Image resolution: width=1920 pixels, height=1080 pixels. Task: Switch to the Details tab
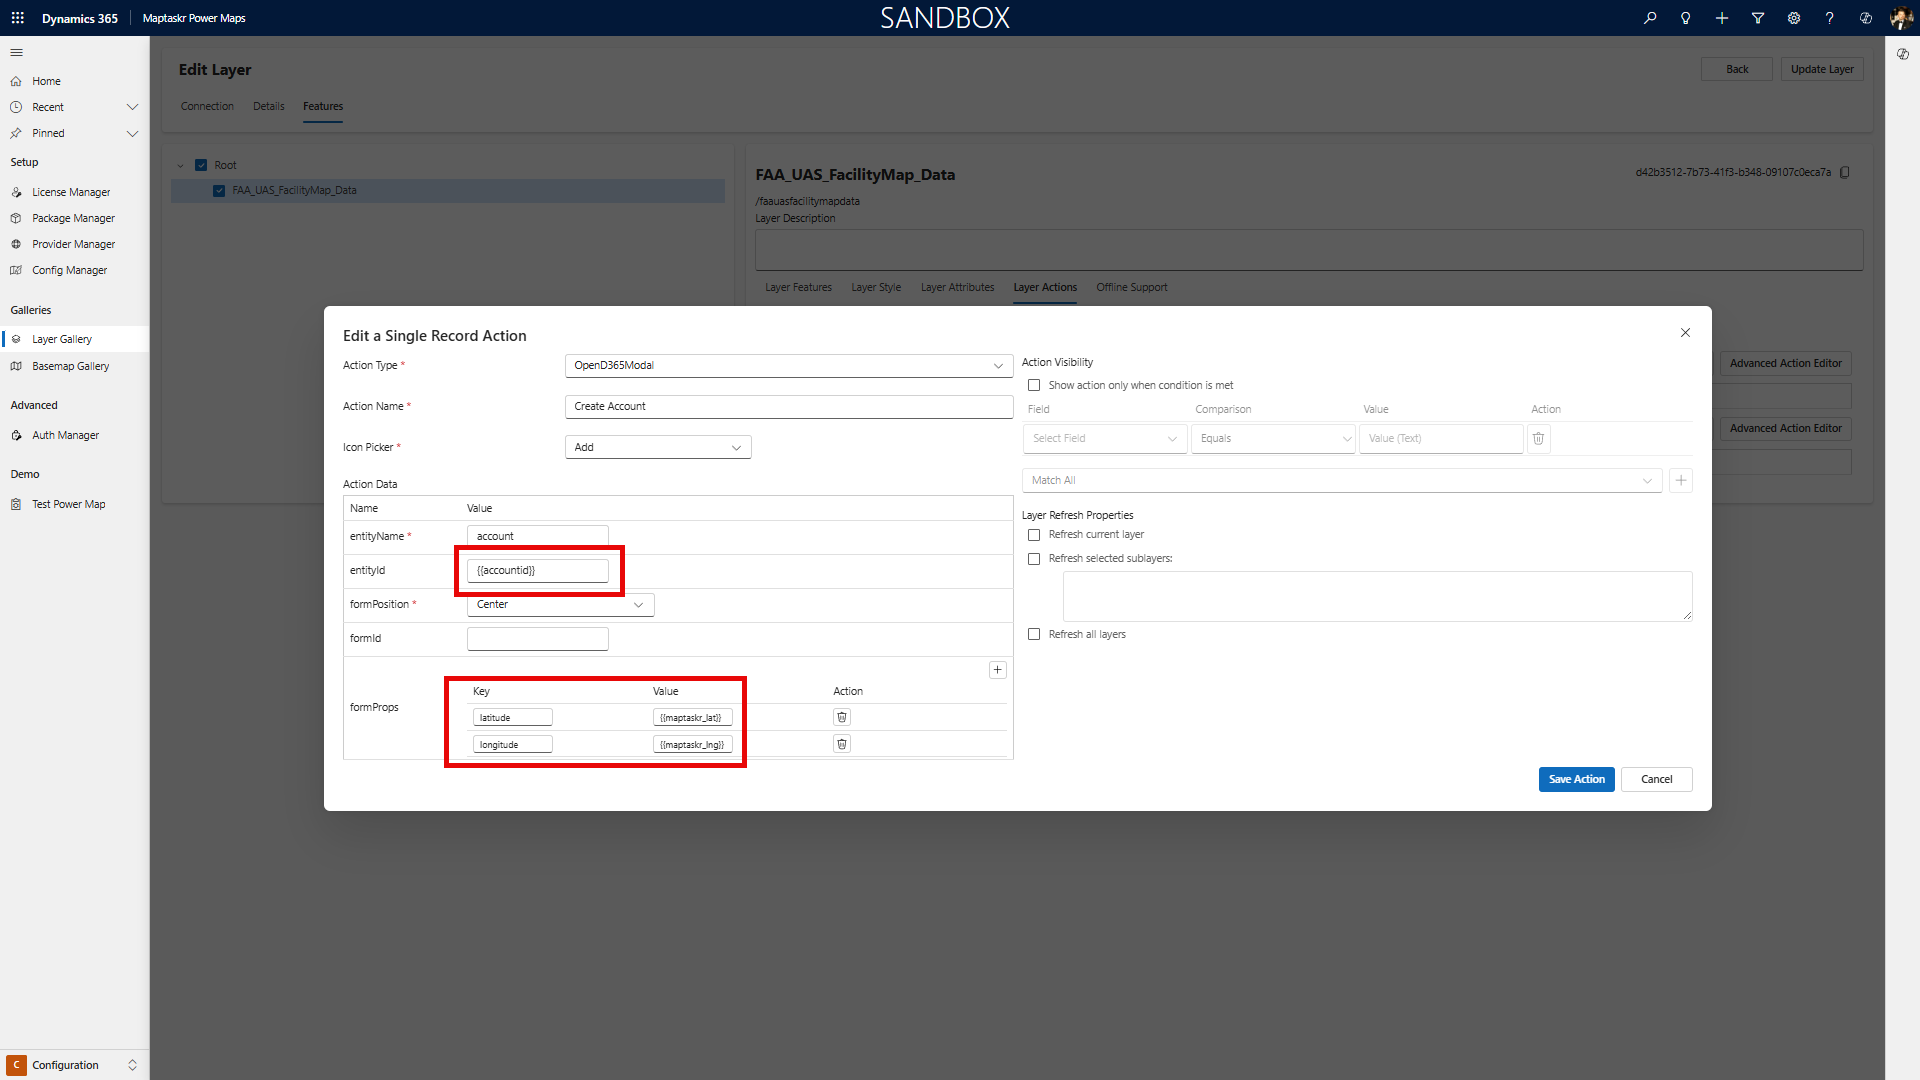coord(268,106)
